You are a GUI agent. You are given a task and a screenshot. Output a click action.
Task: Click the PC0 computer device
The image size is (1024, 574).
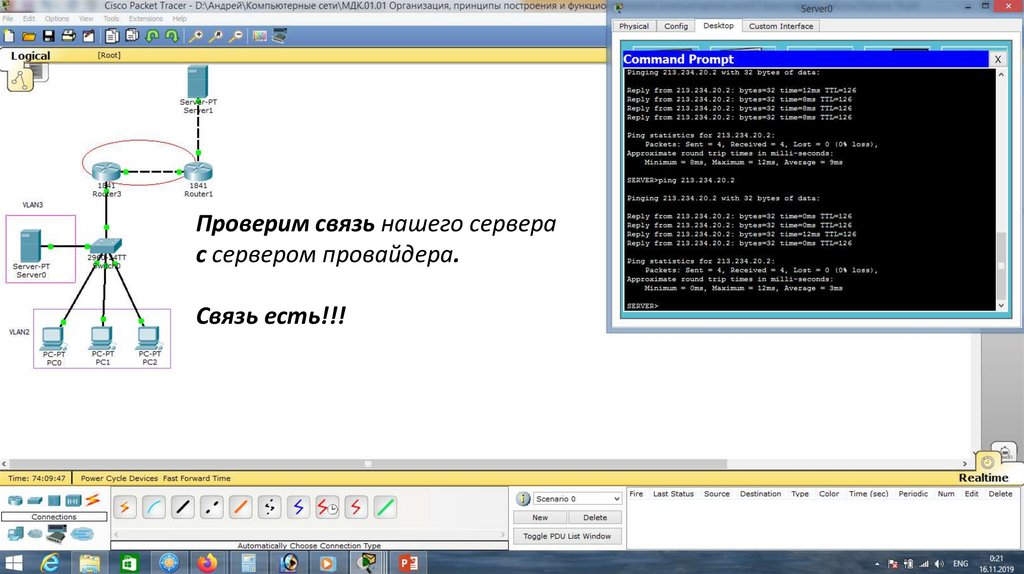(52, 338)
